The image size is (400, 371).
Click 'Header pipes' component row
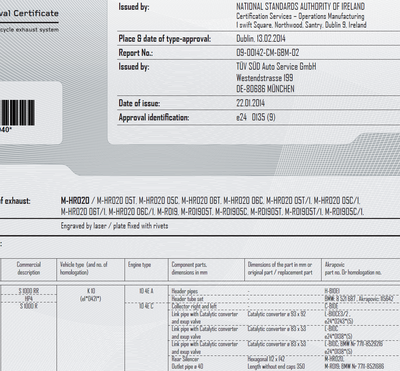[x=185, y=291]
